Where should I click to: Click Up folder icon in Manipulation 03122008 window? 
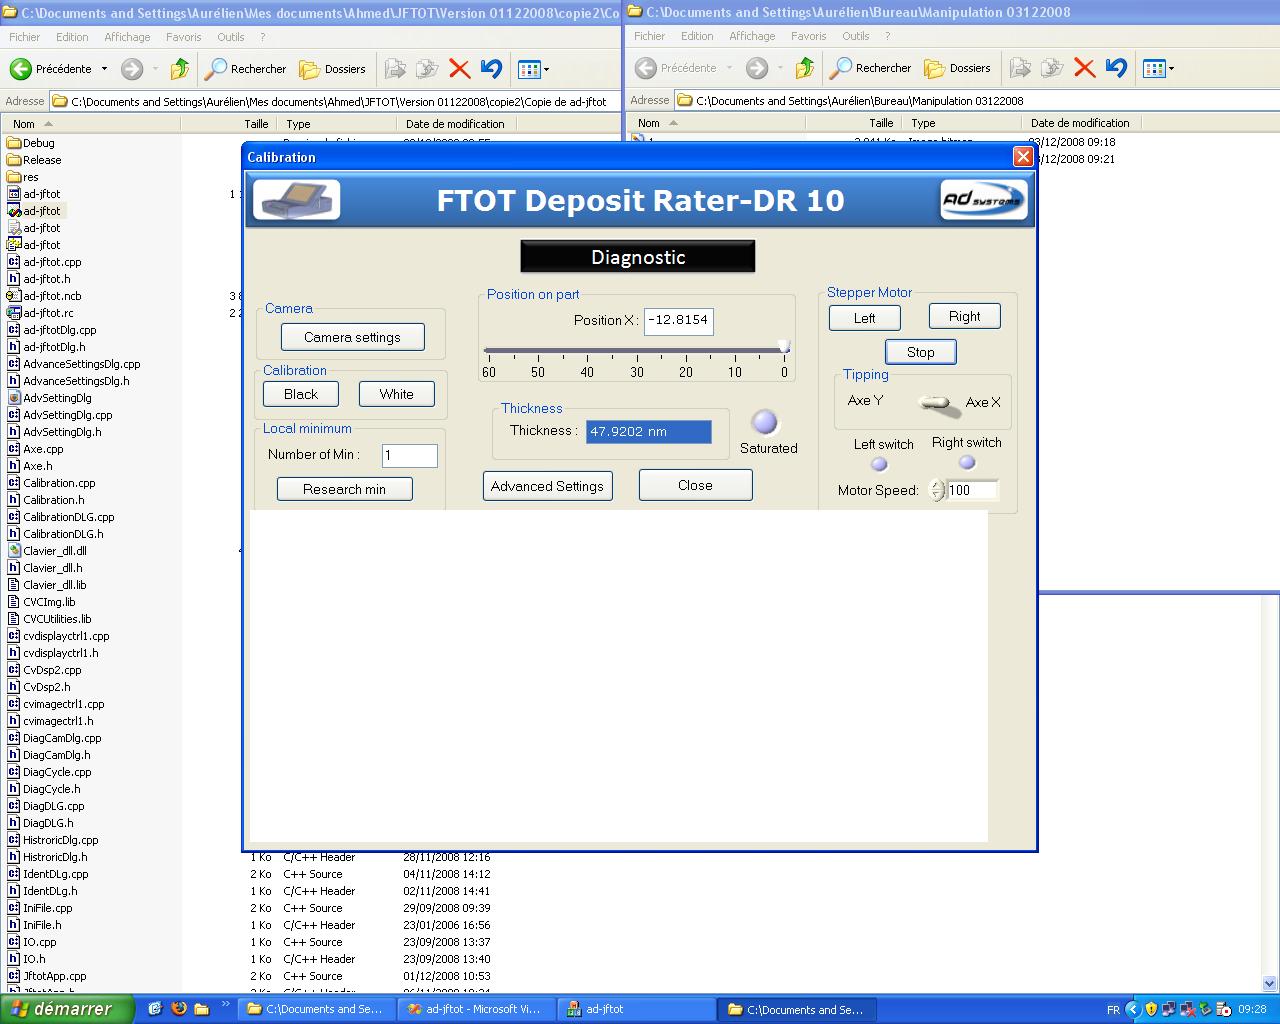coord(805,68)
